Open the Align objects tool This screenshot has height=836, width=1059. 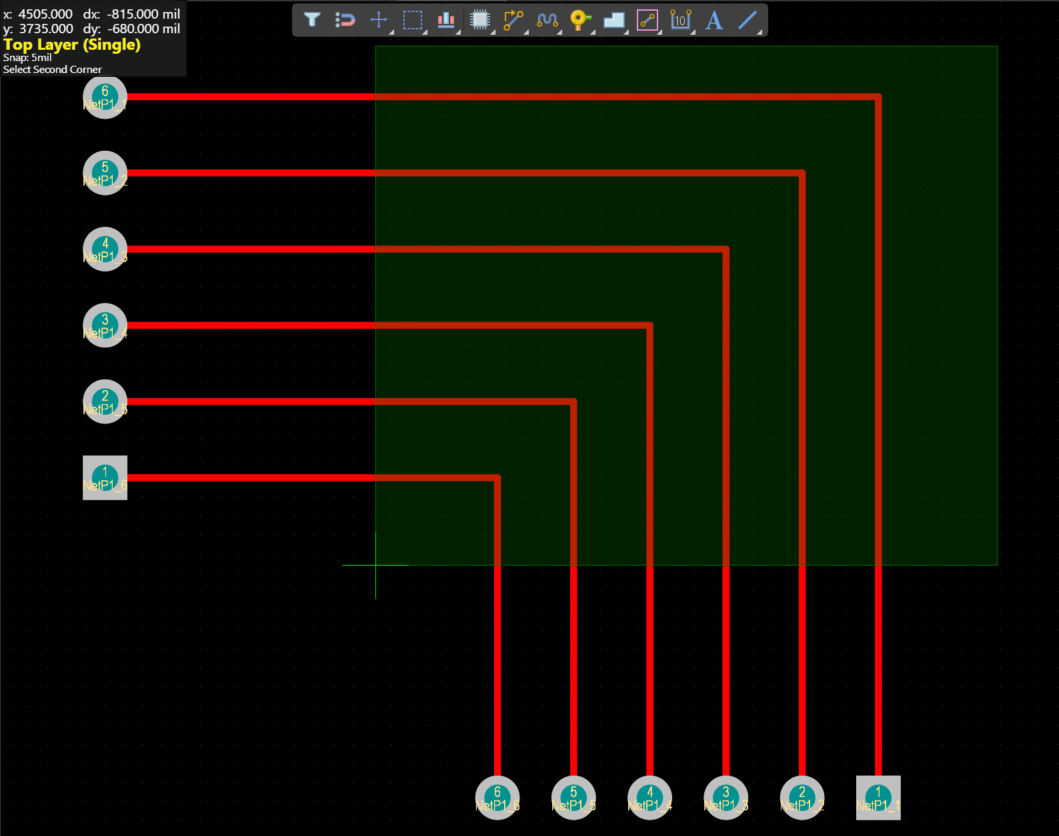coord(446,20)
